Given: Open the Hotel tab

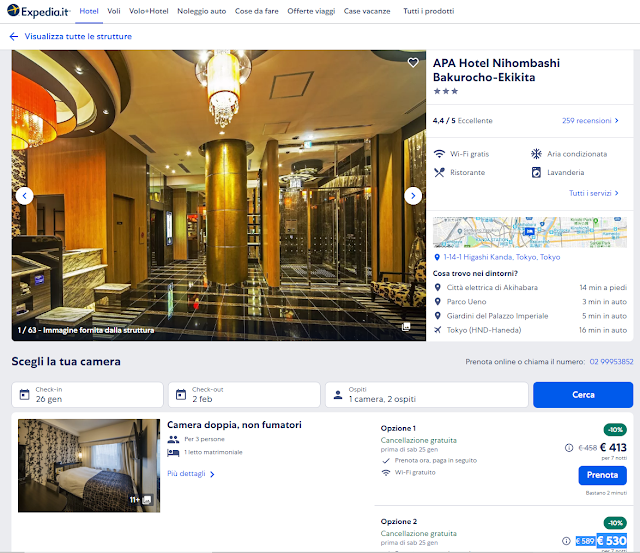Looking at the screenshot, I should pyautogui.click(x=89, y=11).
